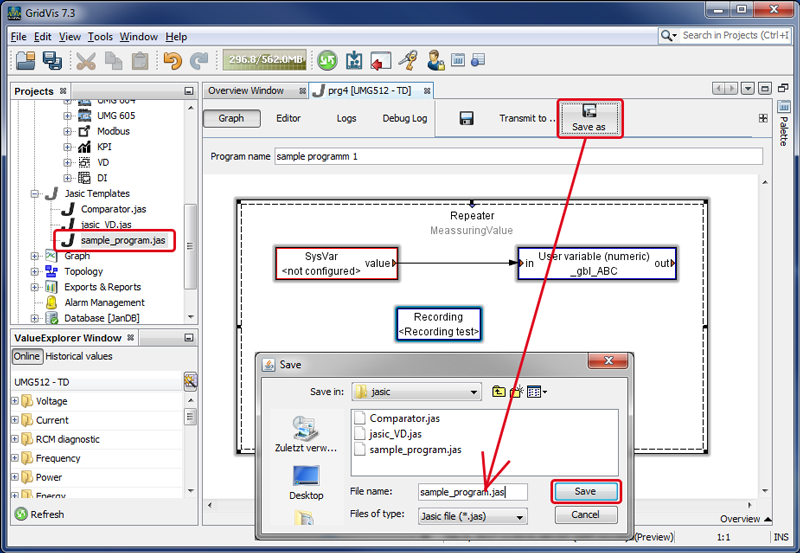Click the File name input field
Viewport: 800px width, 553px height.
tap(470, 492)
